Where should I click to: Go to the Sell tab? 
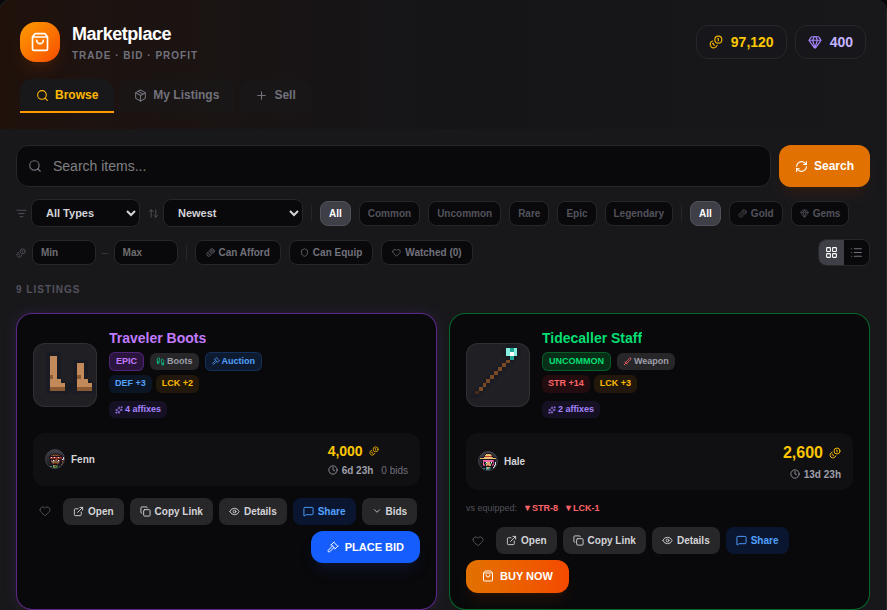(276, 95)
